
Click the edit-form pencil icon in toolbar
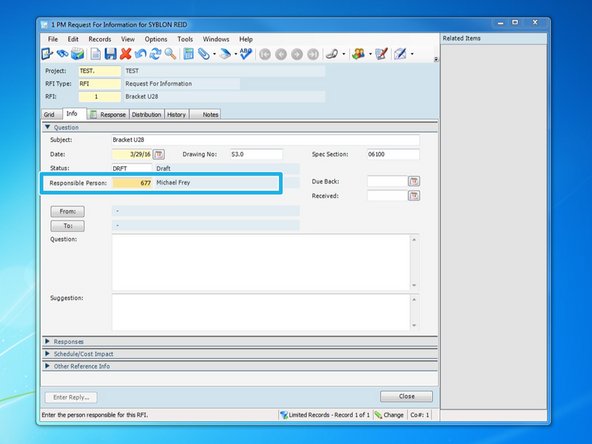click(47, 54)
